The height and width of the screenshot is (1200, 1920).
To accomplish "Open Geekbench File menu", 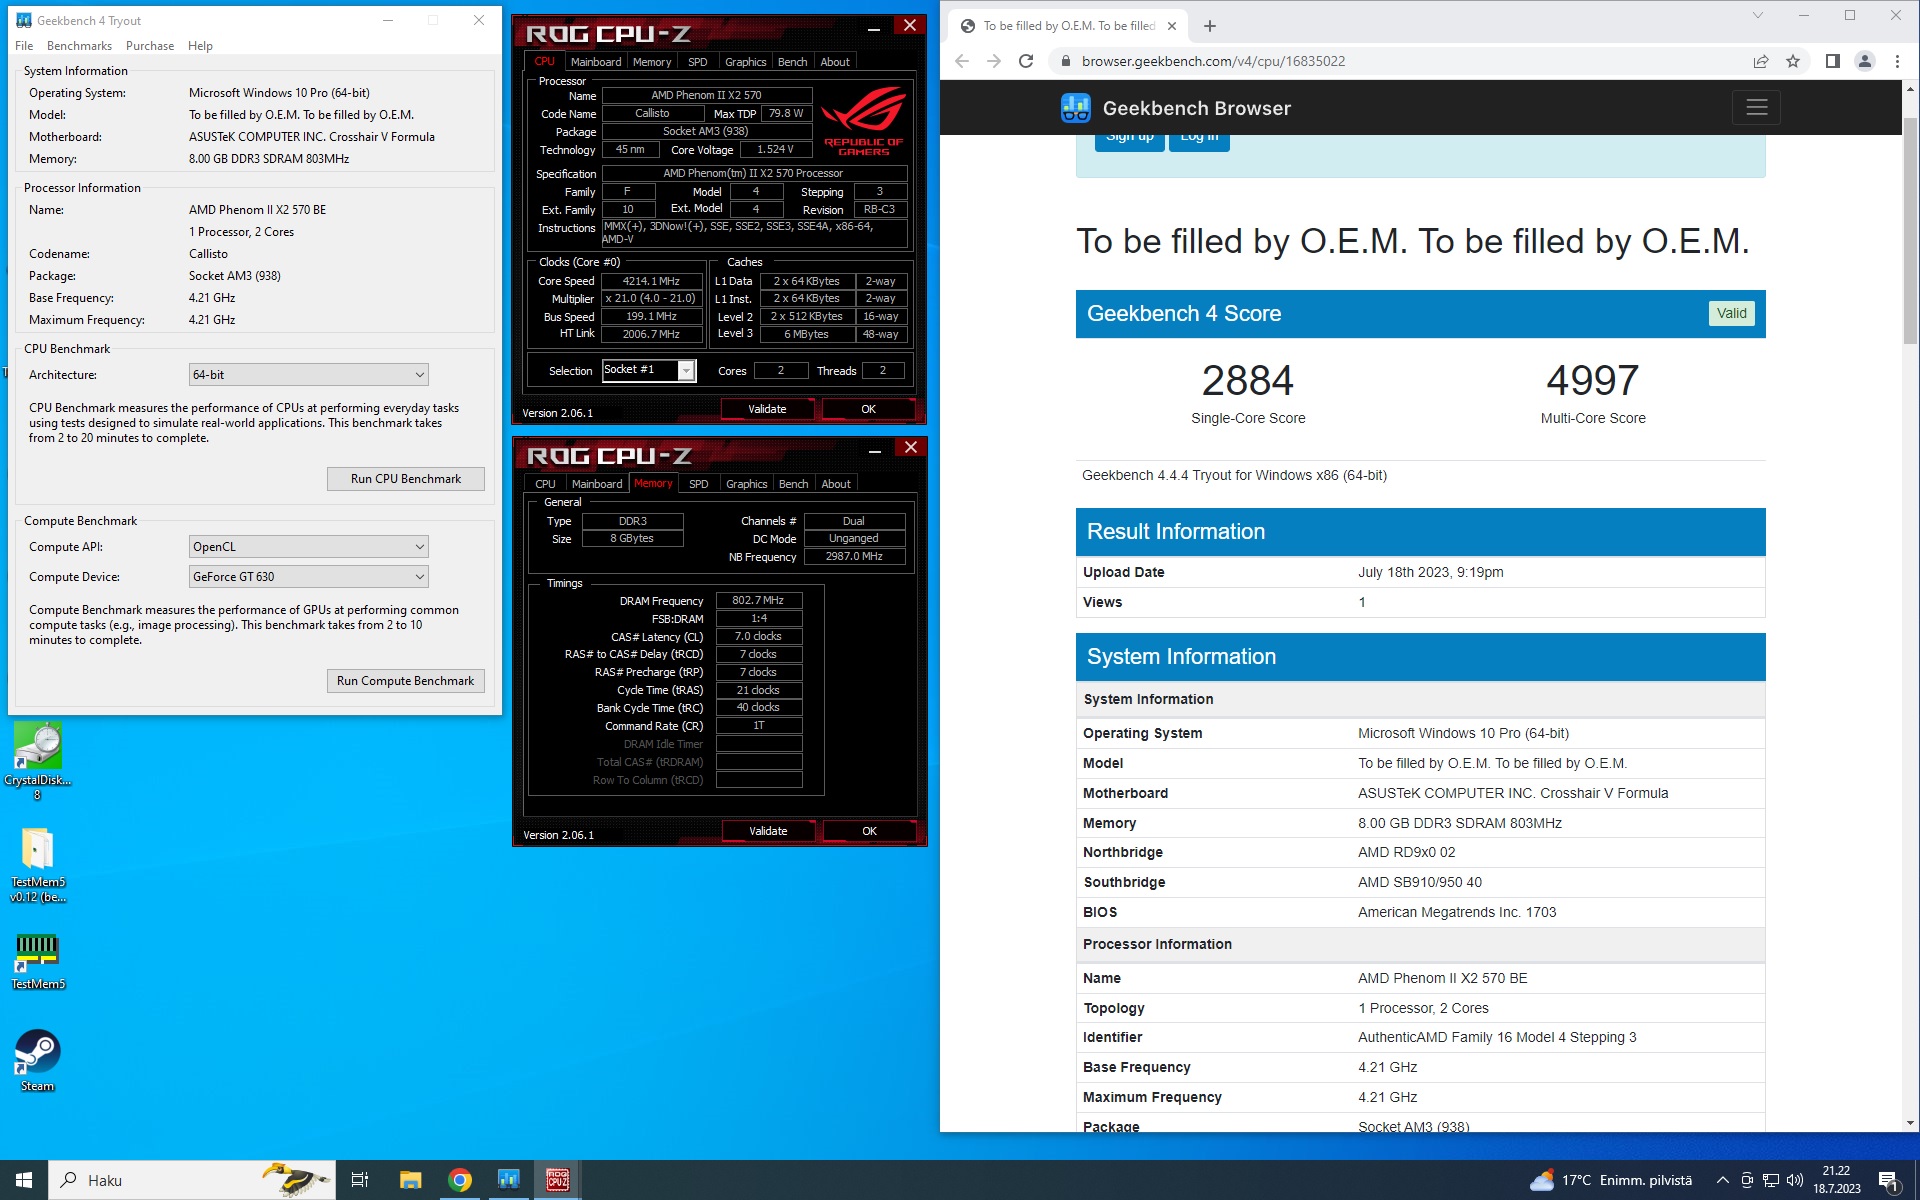I will (x=25, y=46).
